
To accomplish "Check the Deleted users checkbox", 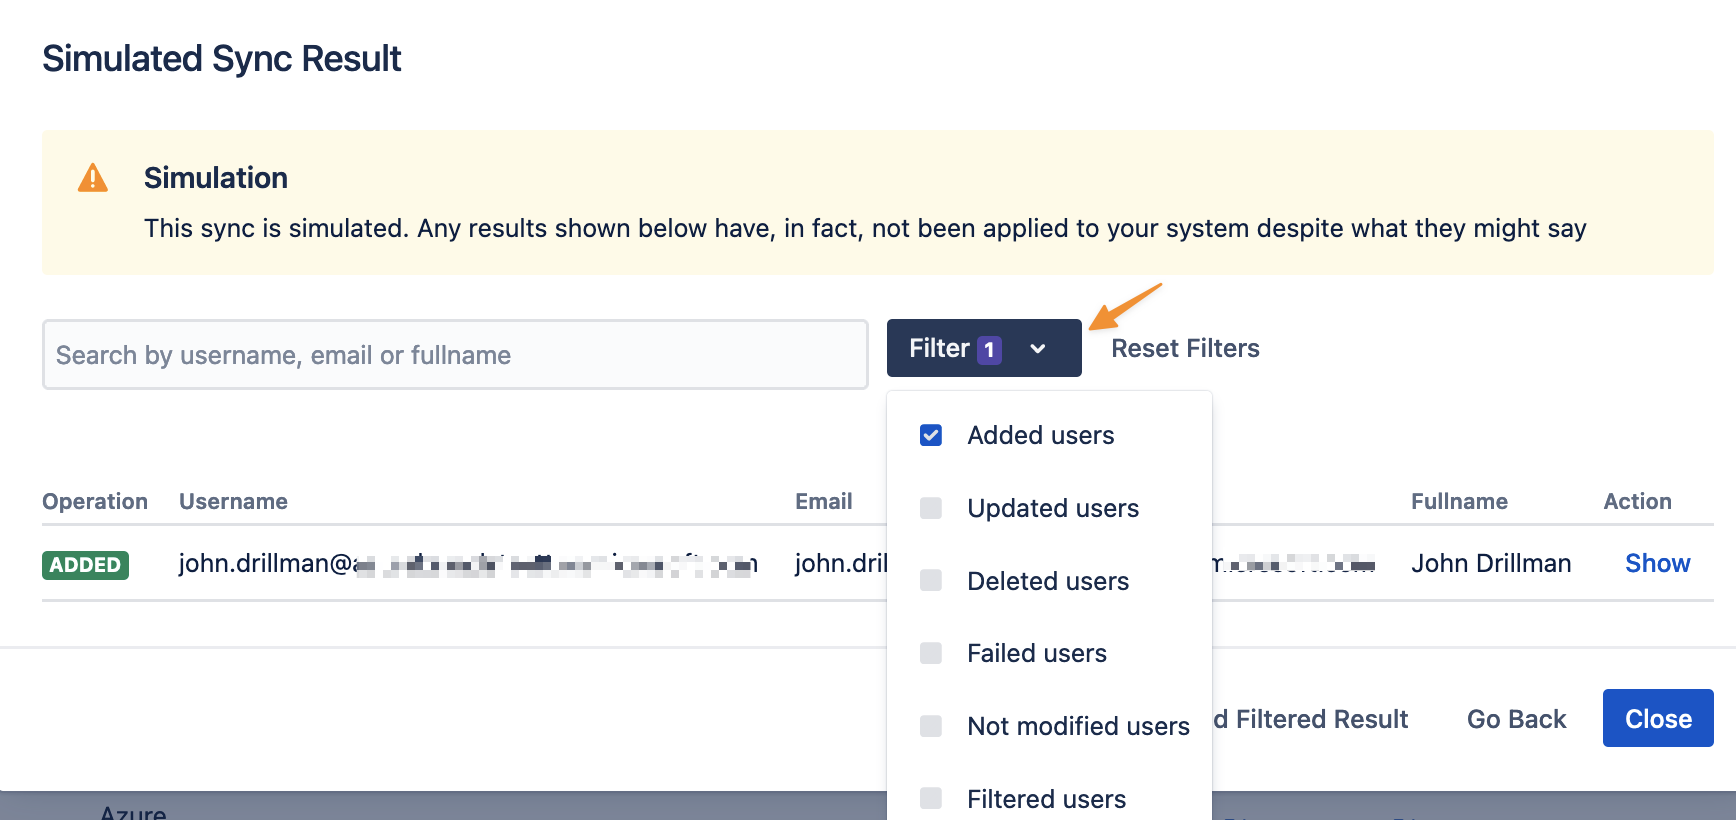I will pos(931,581).
